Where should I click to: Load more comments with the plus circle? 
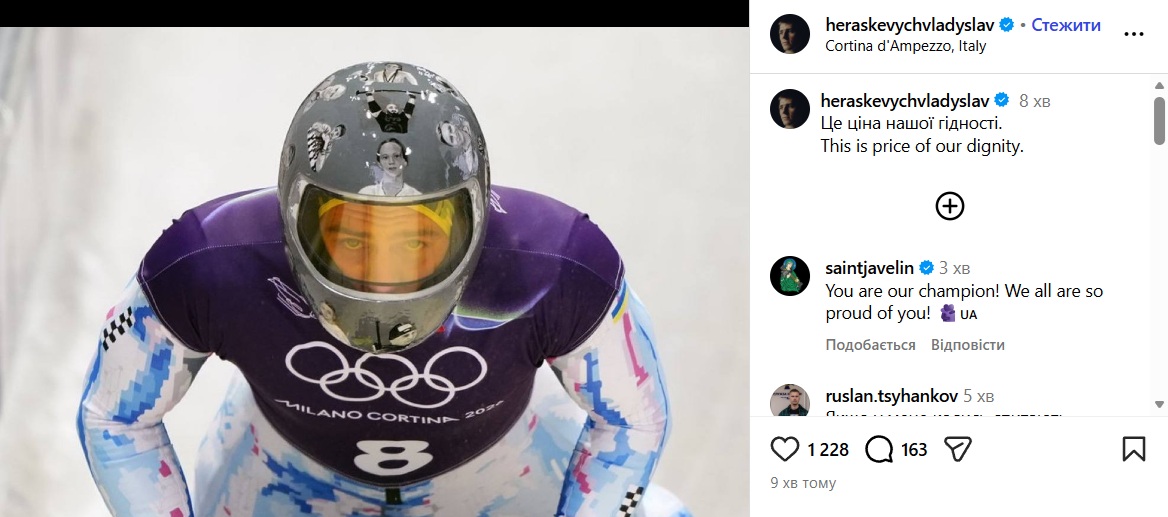949,206
